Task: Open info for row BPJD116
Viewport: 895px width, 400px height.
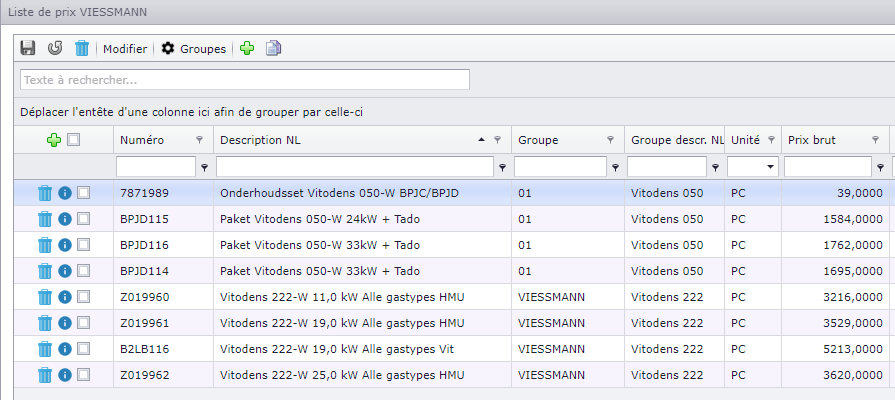Action: point(65,245)
